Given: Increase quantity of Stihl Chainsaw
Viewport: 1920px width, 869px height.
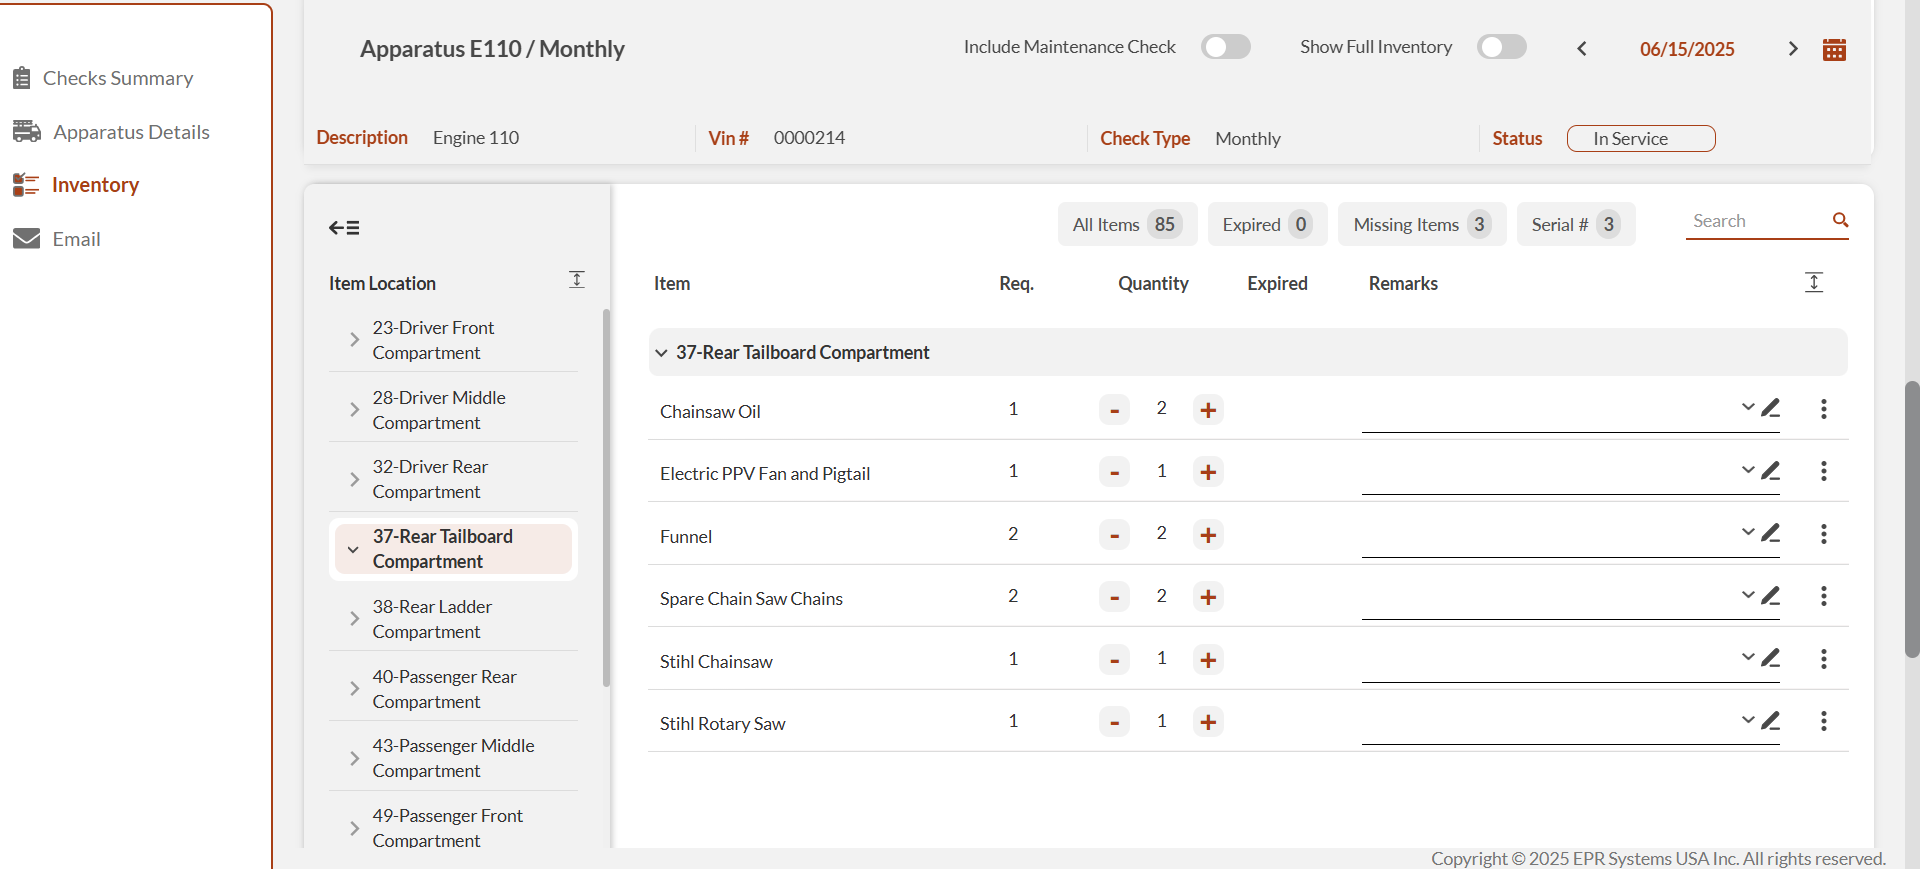Looking at the screenshot, I should coord(1208,660).
